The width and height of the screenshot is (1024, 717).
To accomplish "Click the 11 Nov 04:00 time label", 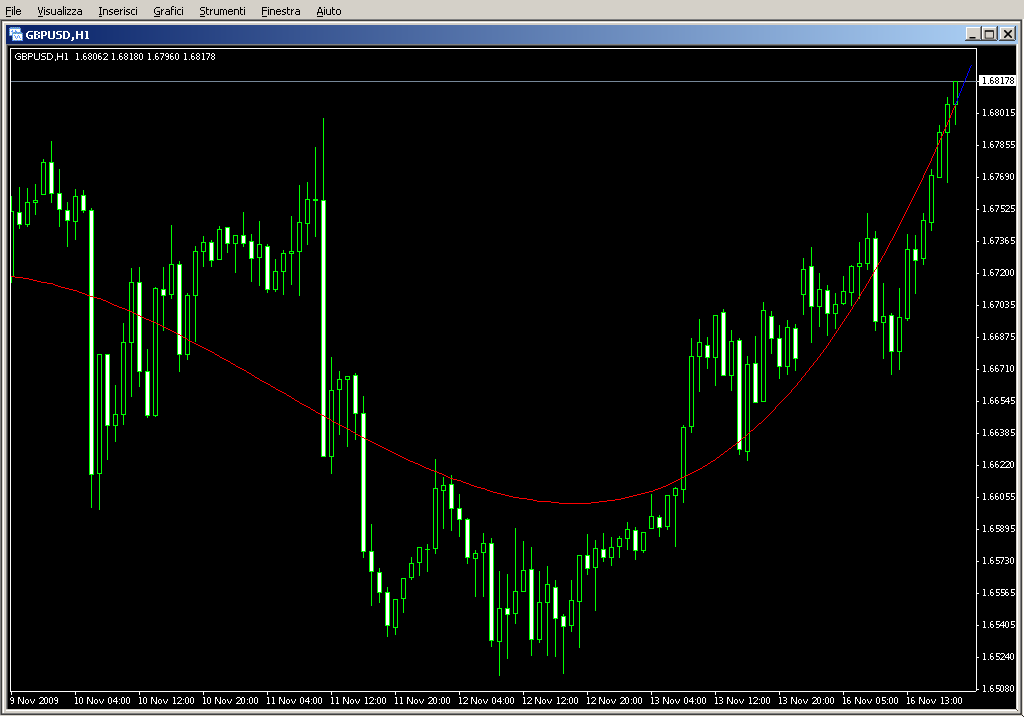I will tap(294, 701).
